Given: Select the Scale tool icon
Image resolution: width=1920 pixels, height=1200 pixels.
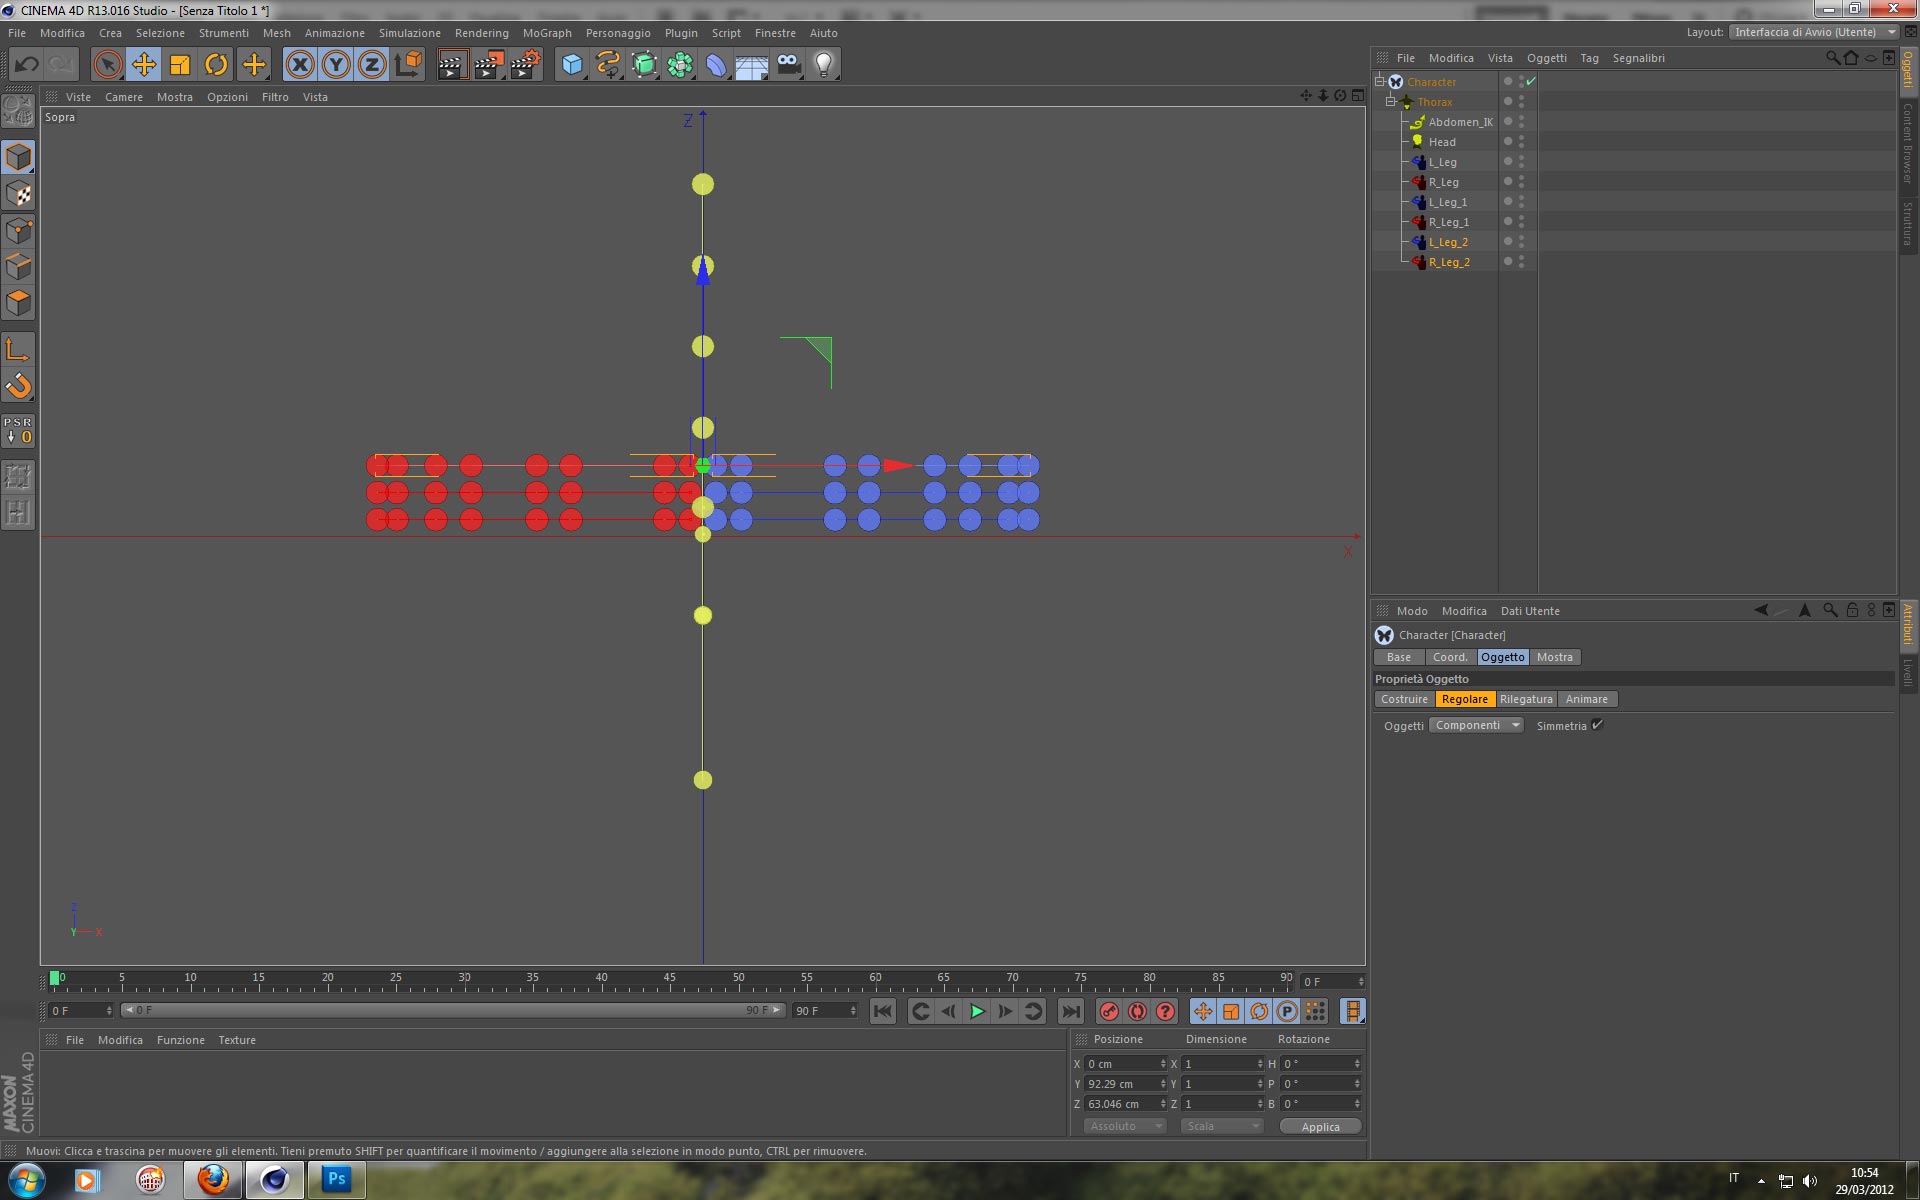Looking at the screenshot, I should pyautogui.click(x=180, y=65).
